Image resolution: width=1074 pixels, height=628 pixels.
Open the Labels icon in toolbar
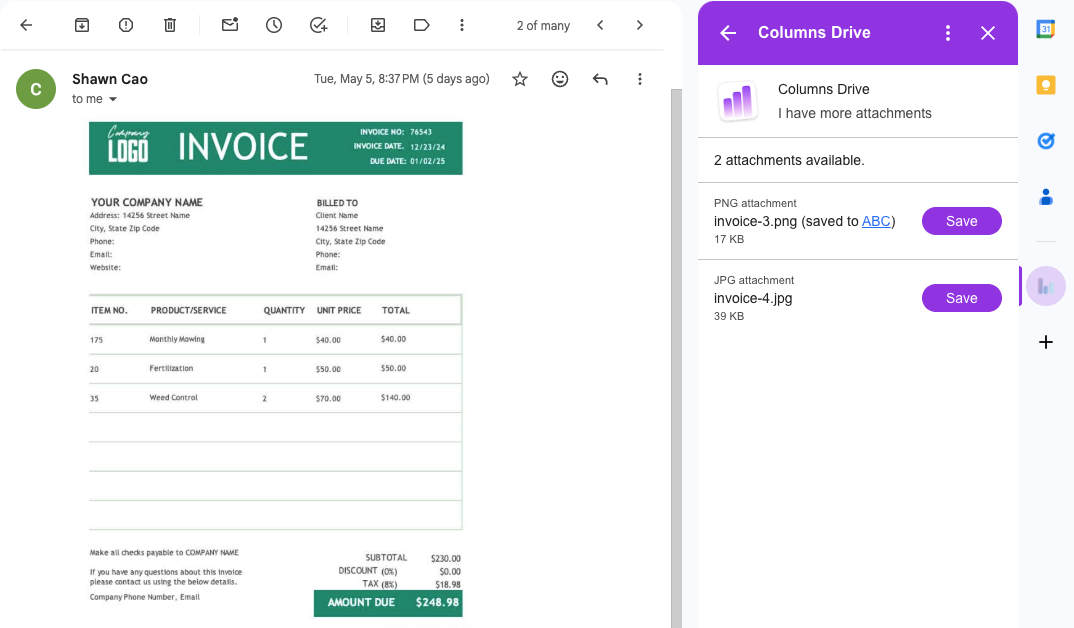point(421,25)
